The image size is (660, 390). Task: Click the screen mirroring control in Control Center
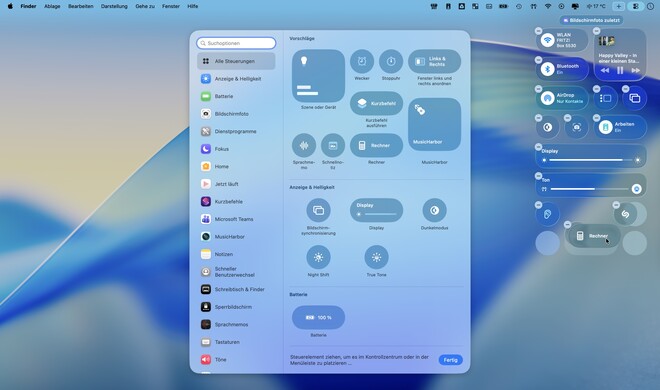click(634, 98)
